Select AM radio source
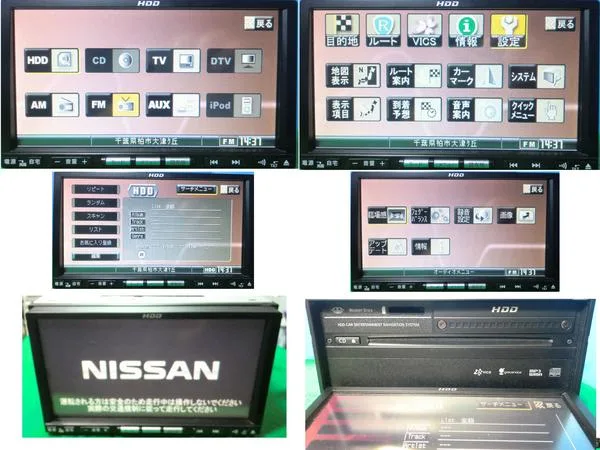Viewport: 600px width, 450px height. (x=52, y=105)
